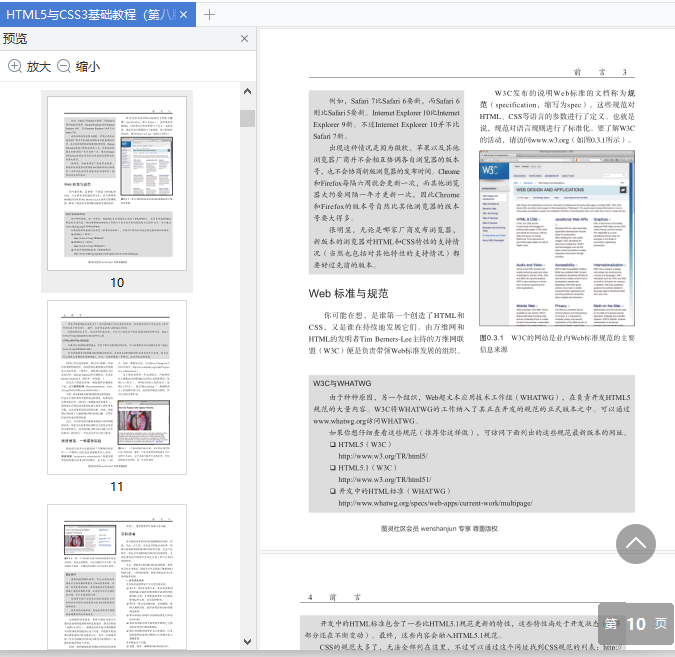Click thumbnail panel scrollbar up arrow

(x=248, y=91)
